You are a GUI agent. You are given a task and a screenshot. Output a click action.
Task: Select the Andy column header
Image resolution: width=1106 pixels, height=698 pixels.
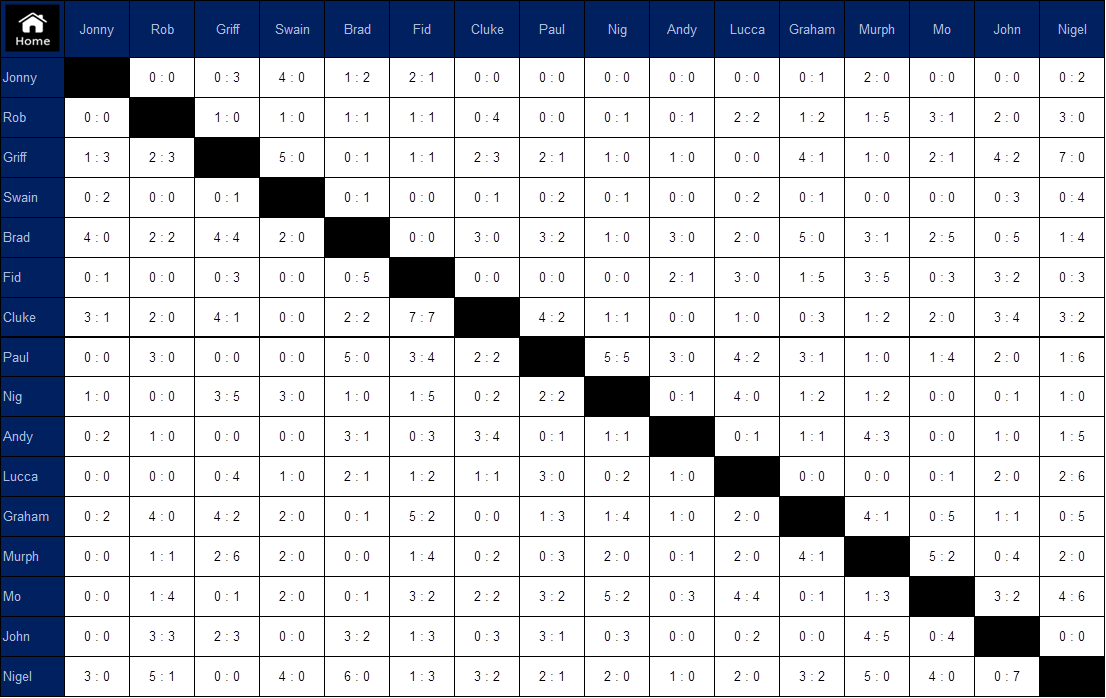682,29
